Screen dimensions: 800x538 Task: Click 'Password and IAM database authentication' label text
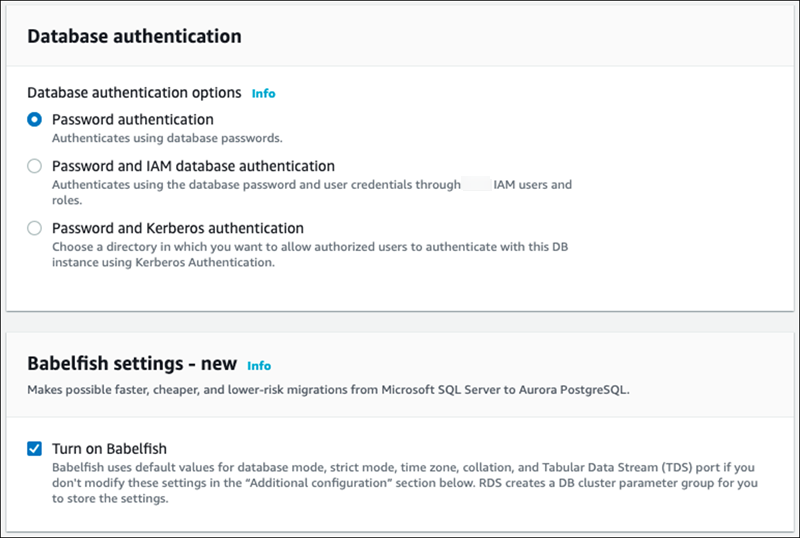pyautogui.click(x=193, y=166)
